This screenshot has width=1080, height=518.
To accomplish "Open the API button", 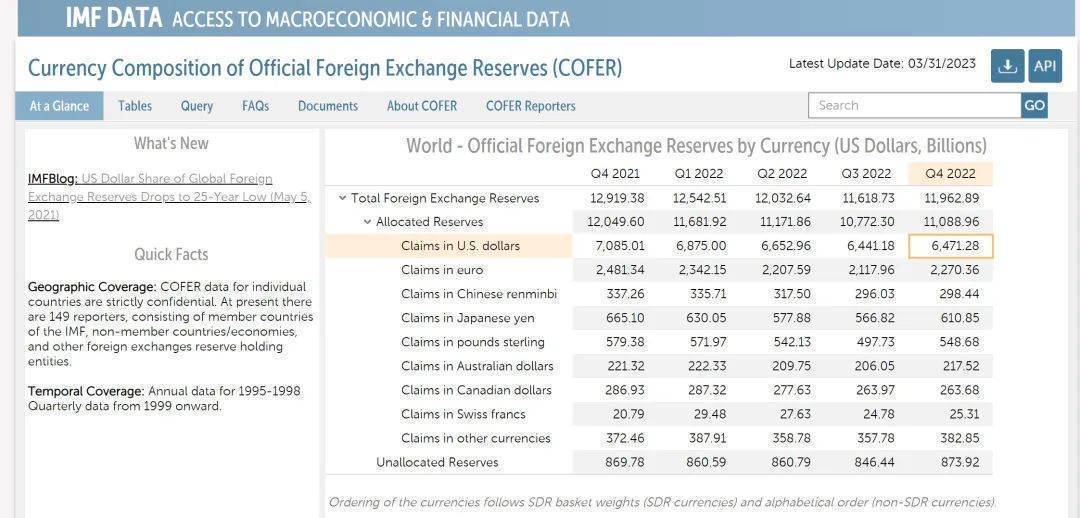I will tap(1045, 66).
